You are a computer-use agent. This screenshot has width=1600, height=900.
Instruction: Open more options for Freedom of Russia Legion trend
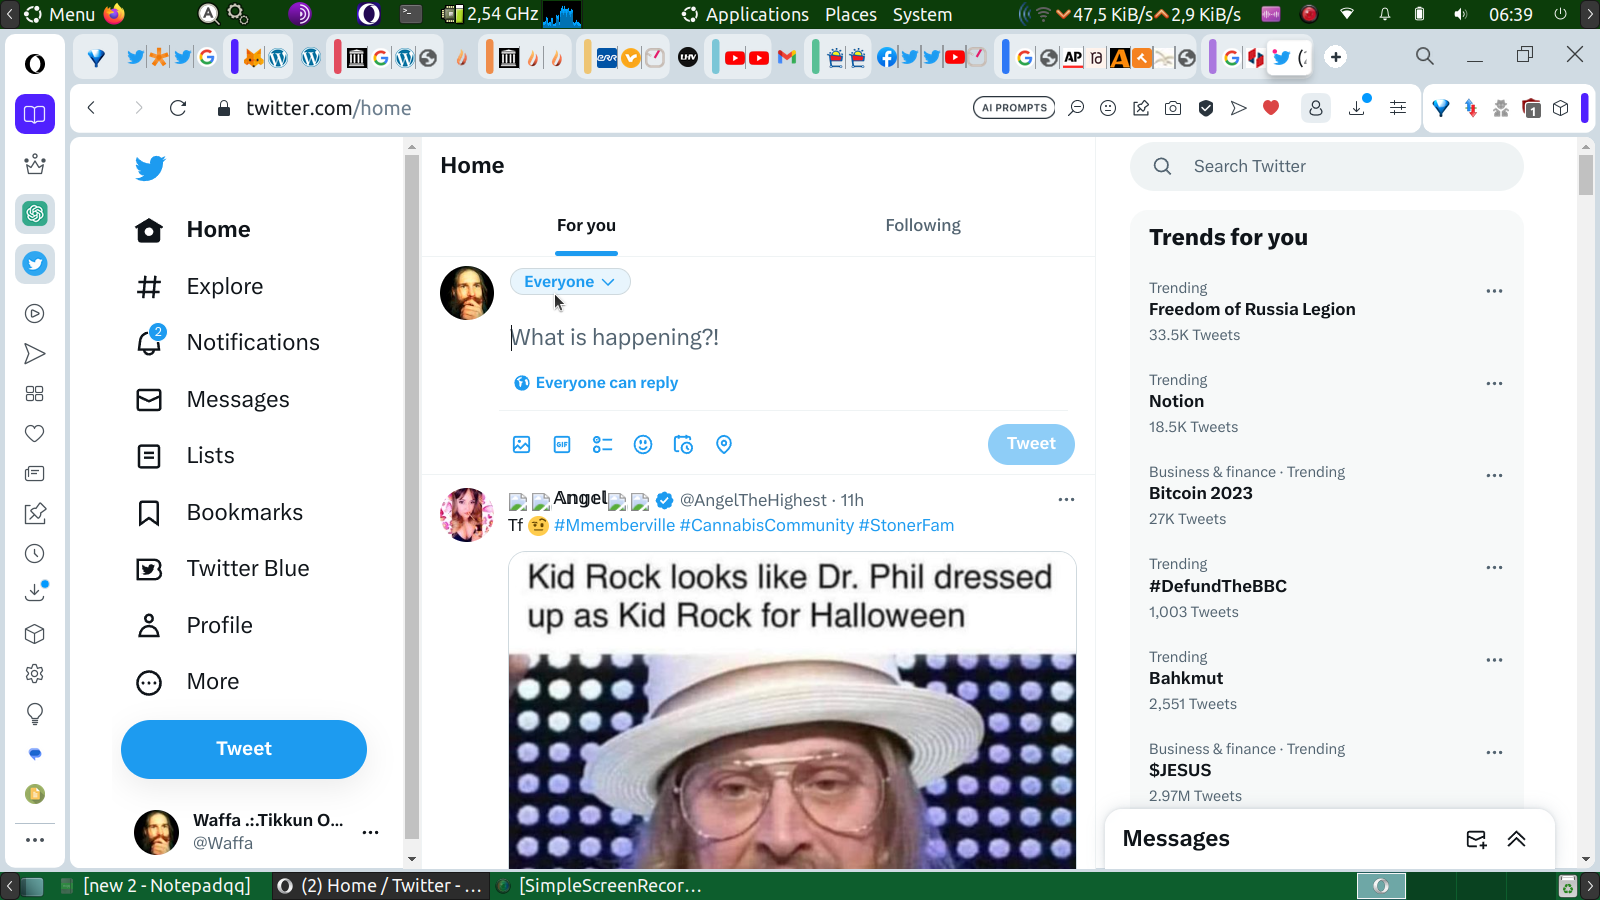point(1494,291)
